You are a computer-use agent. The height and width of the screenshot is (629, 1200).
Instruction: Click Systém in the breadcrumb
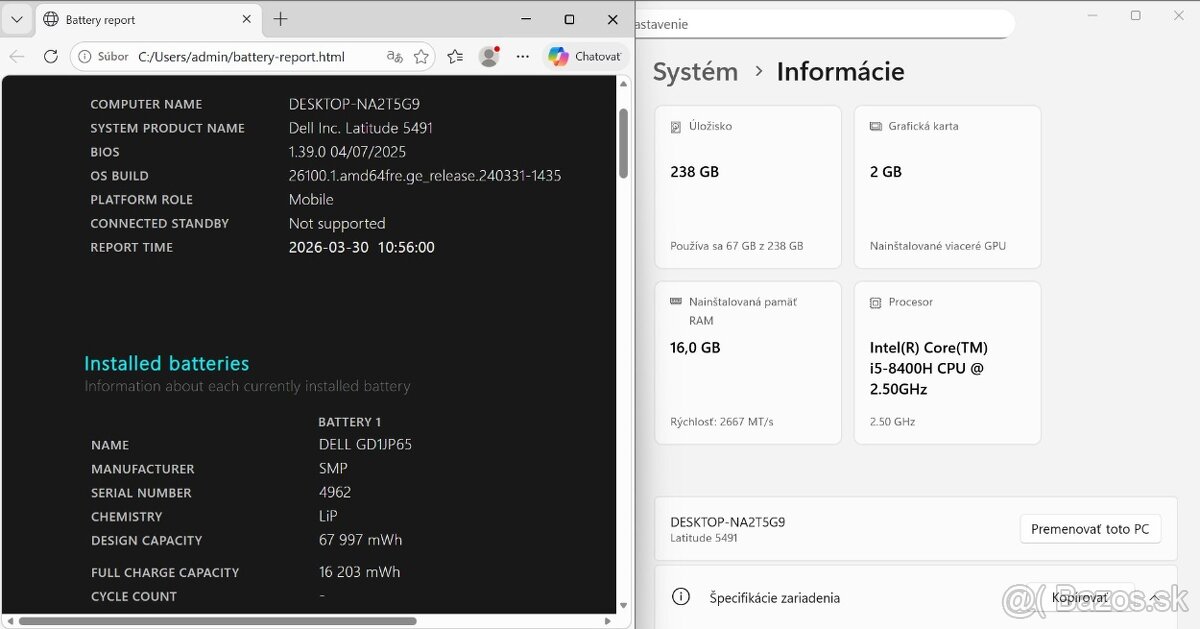[695, 72]
